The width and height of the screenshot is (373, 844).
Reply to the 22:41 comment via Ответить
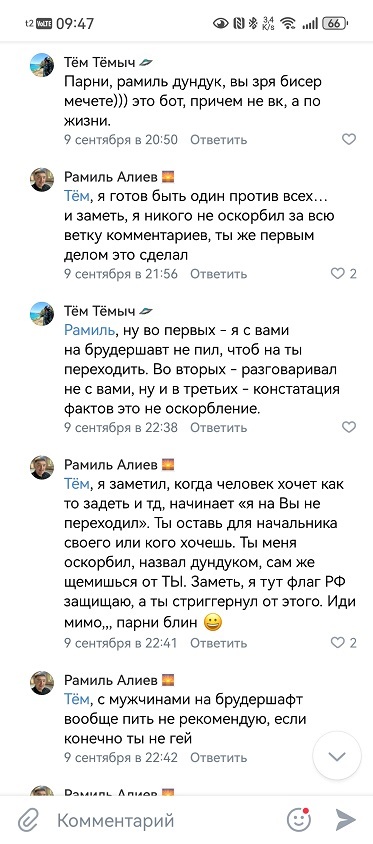point(219,643)
